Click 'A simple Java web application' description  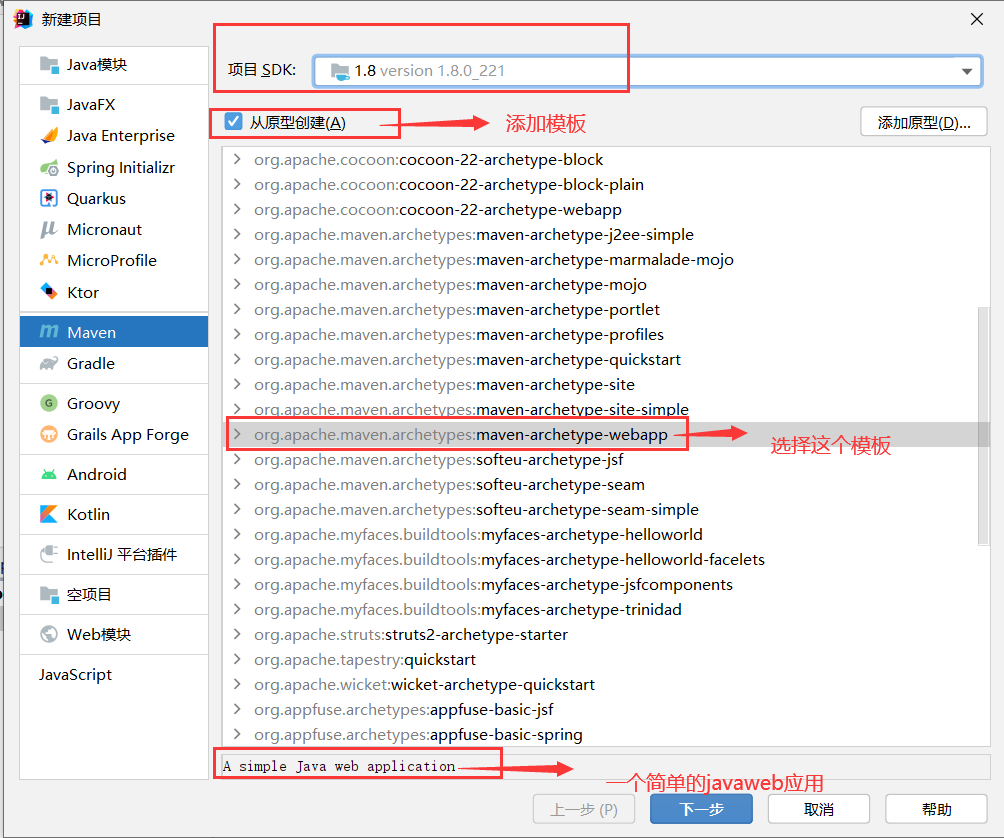tap(339, 766)
